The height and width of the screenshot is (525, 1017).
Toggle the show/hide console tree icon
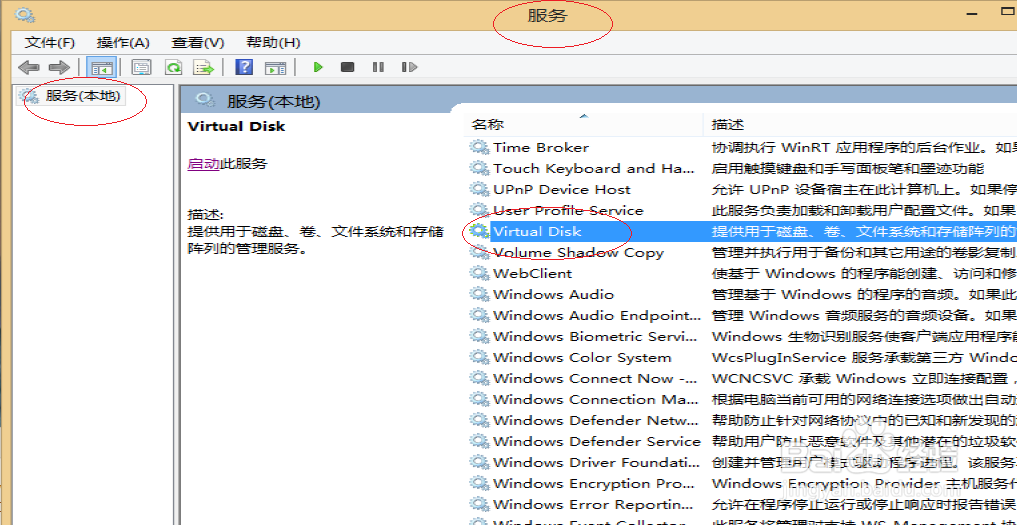coord(101,67)
